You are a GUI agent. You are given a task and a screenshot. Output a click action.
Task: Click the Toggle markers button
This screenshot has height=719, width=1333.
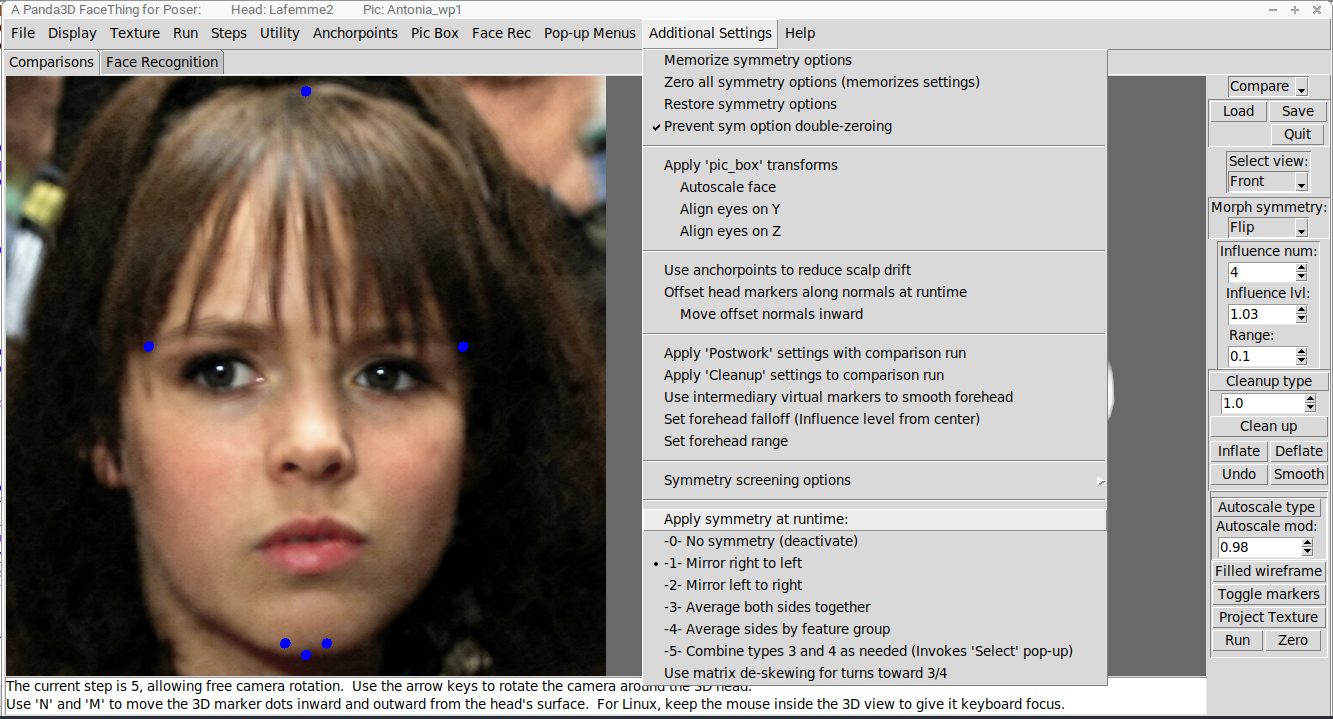click(1268, 594)
